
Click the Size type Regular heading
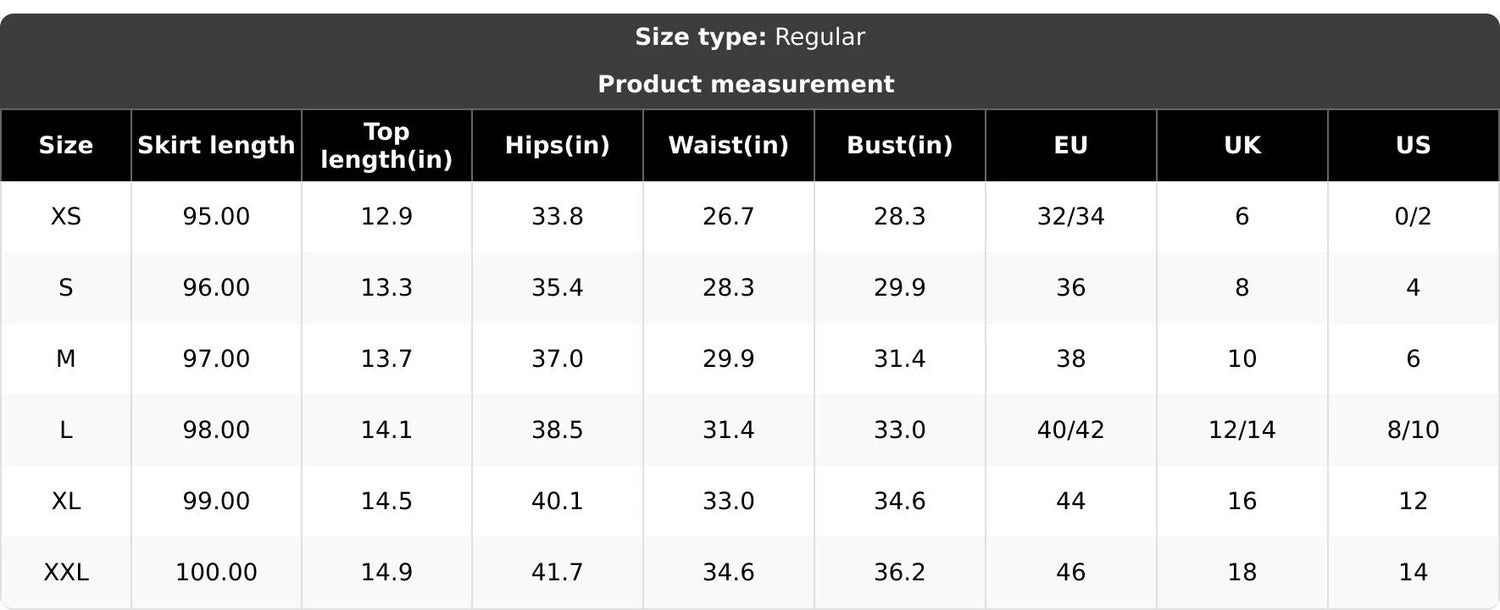[750, 37]
